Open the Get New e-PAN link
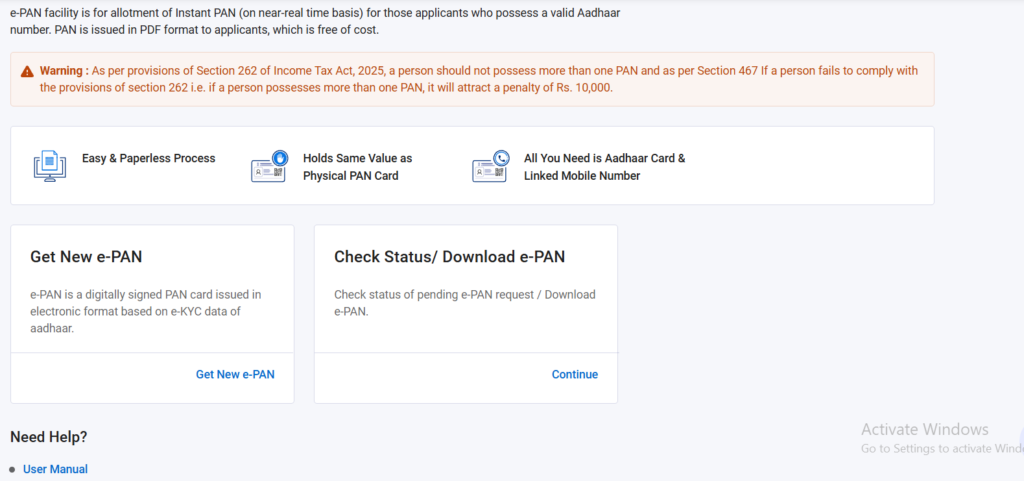This screenshot has height=481, width=1024. point(235,374)
